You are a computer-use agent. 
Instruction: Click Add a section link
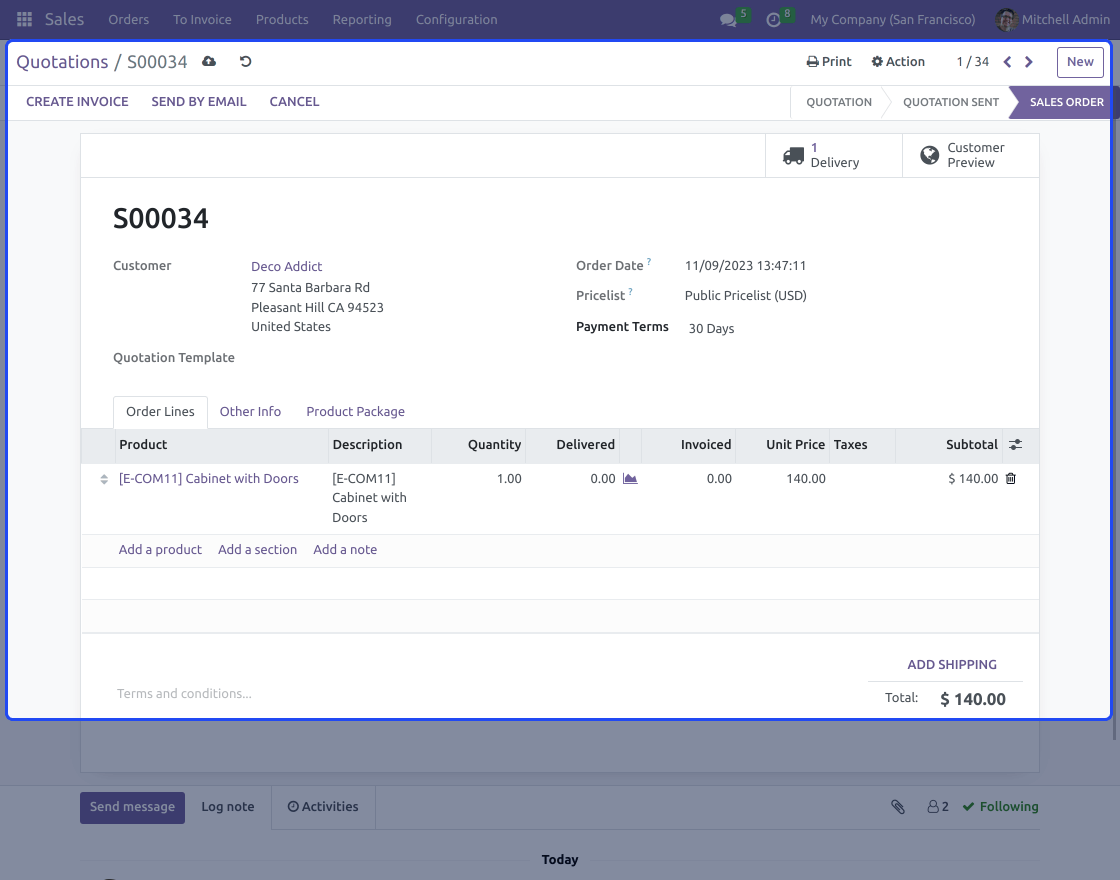257,550
